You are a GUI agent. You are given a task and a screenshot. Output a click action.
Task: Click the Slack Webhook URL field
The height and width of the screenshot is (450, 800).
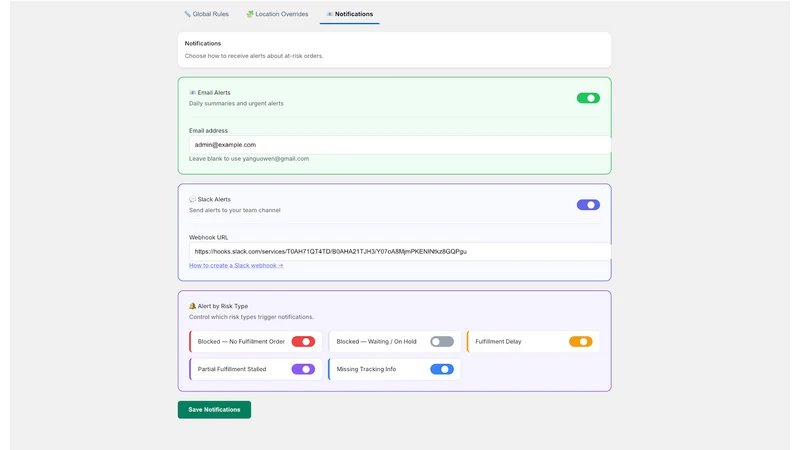click(x=400, y=251)
